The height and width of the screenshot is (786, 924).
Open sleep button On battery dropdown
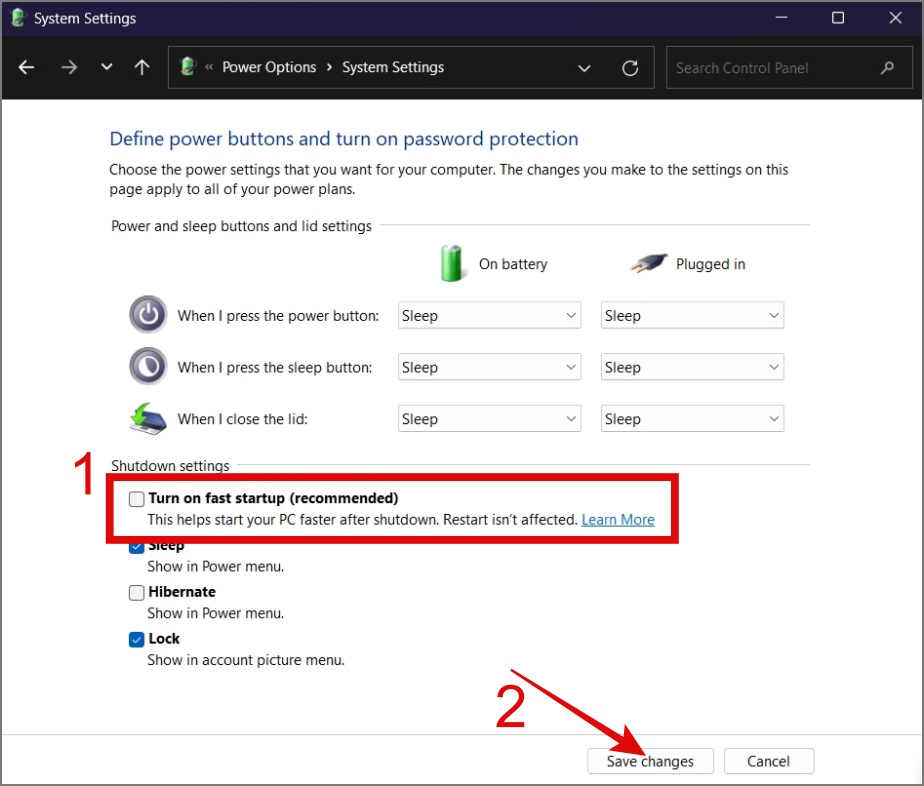pyautogui.click(x=489, y=368)
